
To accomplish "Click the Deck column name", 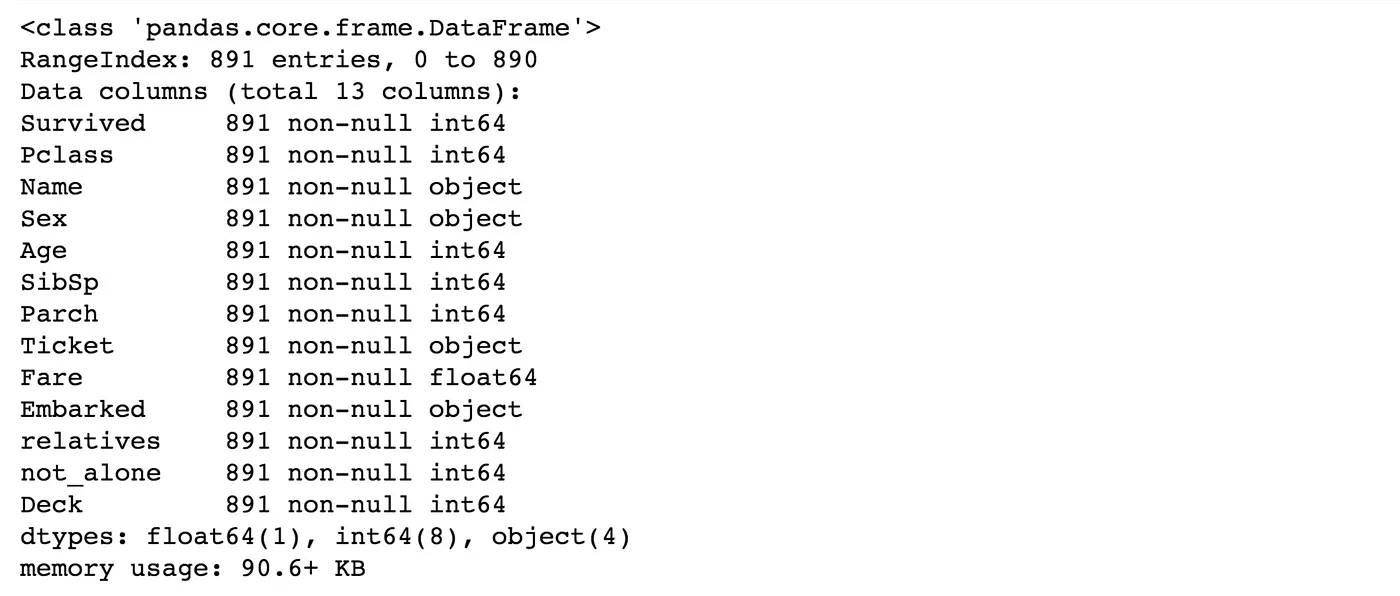I will point(51,505).
